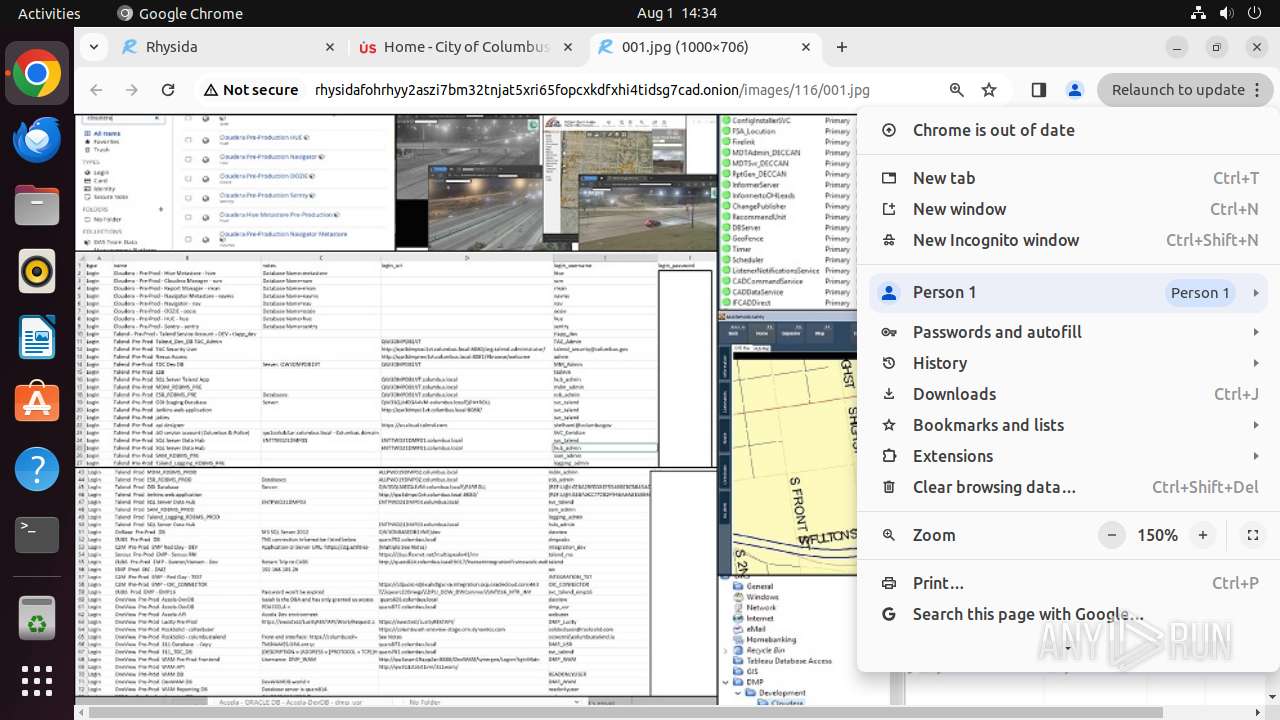Show applications grid
Screen dimensions: 1280x720
tap(37, 681)
